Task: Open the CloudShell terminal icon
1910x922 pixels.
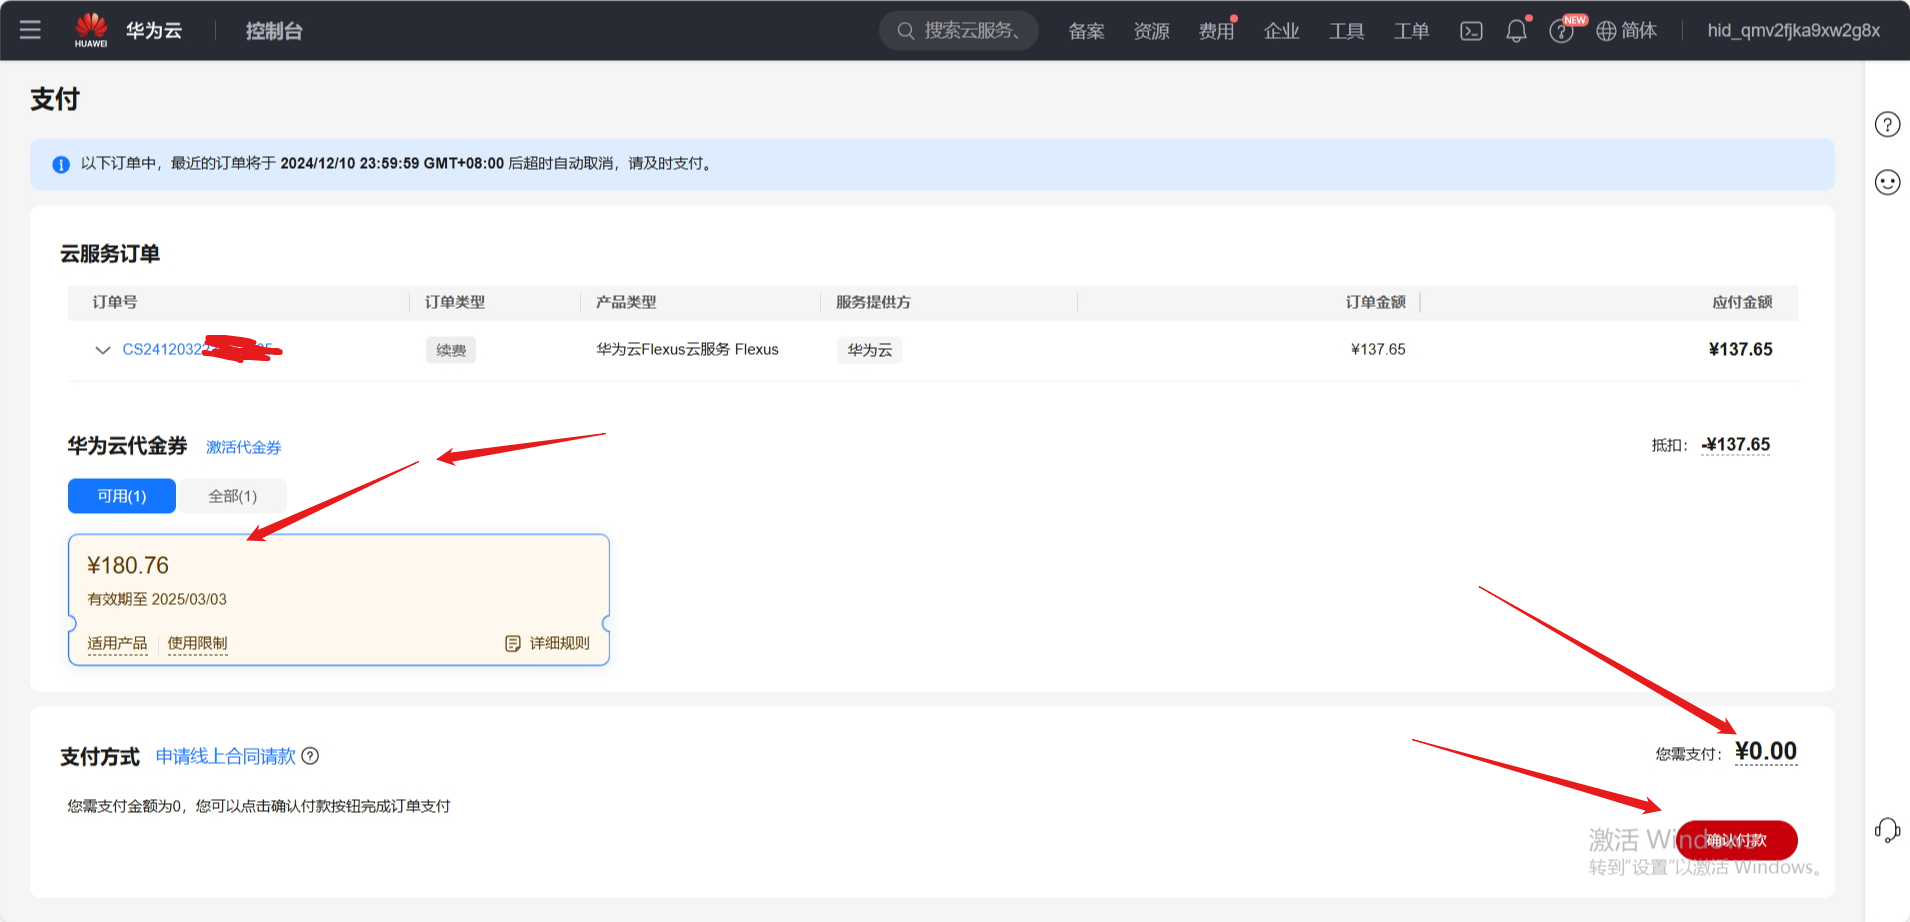Action: (x=1471, y=31)
